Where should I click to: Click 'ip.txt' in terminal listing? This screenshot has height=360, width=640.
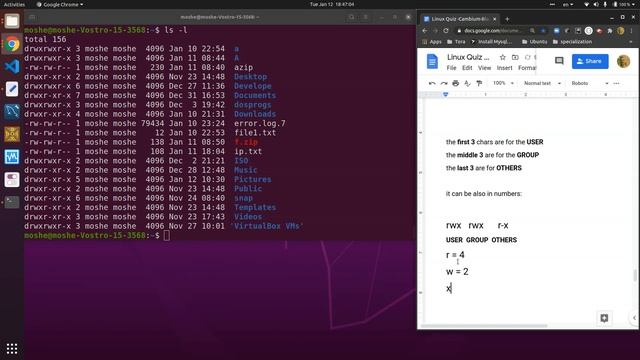(x=248, y=151)
